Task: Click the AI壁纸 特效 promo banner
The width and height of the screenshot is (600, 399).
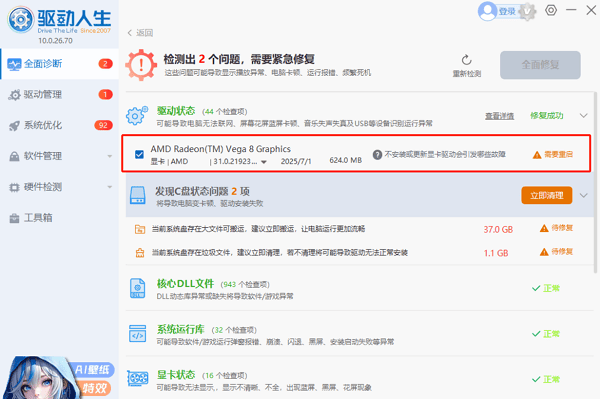Action: tap(59, 378)
